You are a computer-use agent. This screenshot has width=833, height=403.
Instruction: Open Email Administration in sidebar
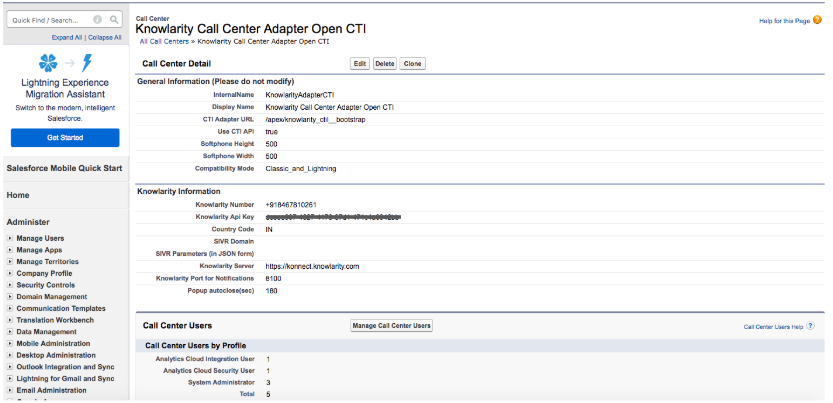pyautogui.click(x=52, y=390)
